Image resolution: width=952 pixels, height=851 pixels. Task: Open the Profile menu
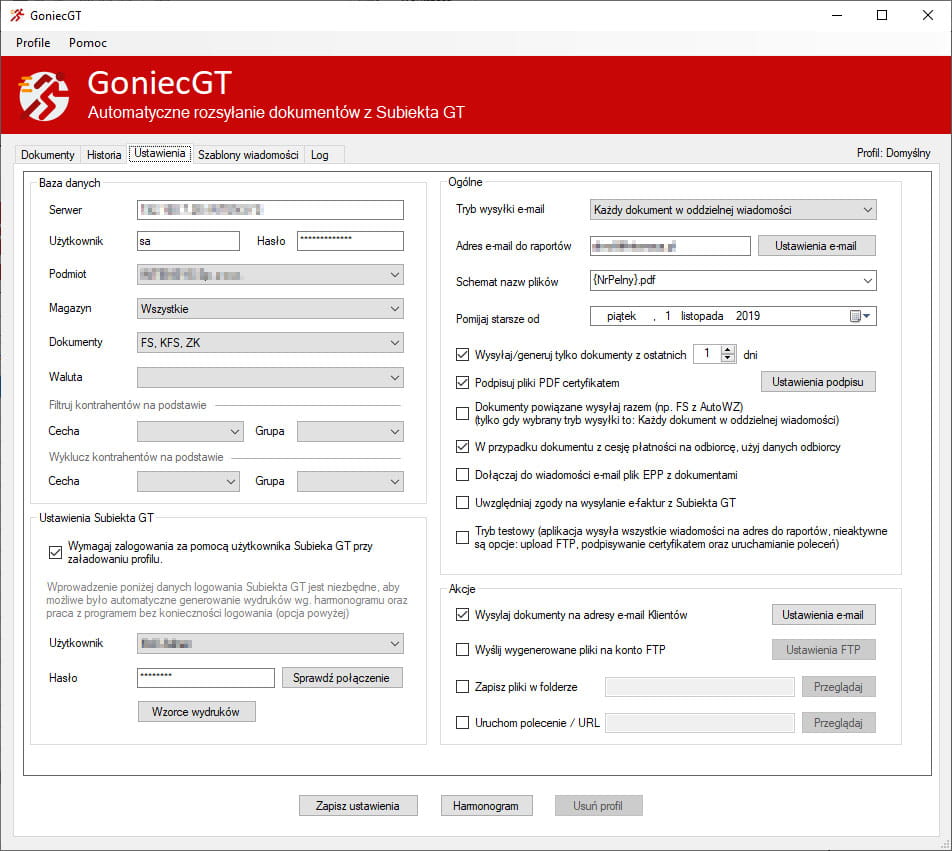(33, 43)
